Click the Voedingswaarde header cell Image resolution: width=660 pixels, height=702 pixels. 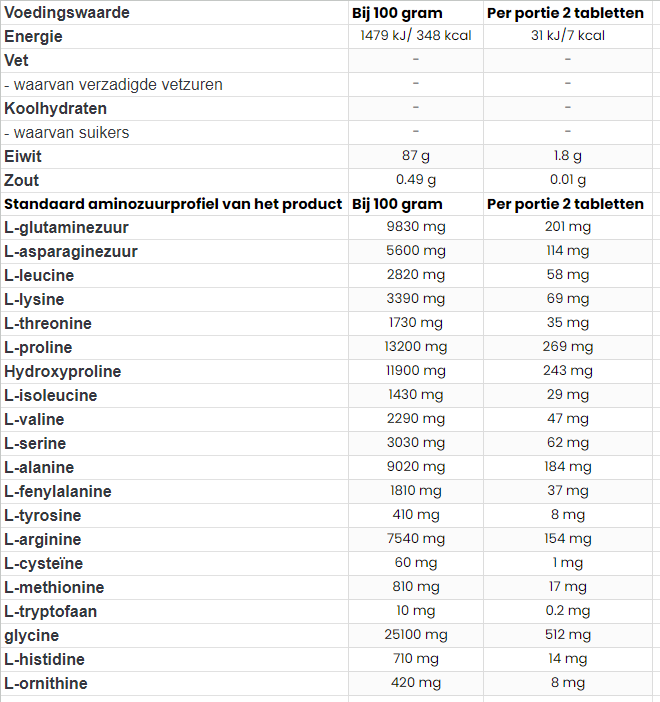tap(67, 13)
